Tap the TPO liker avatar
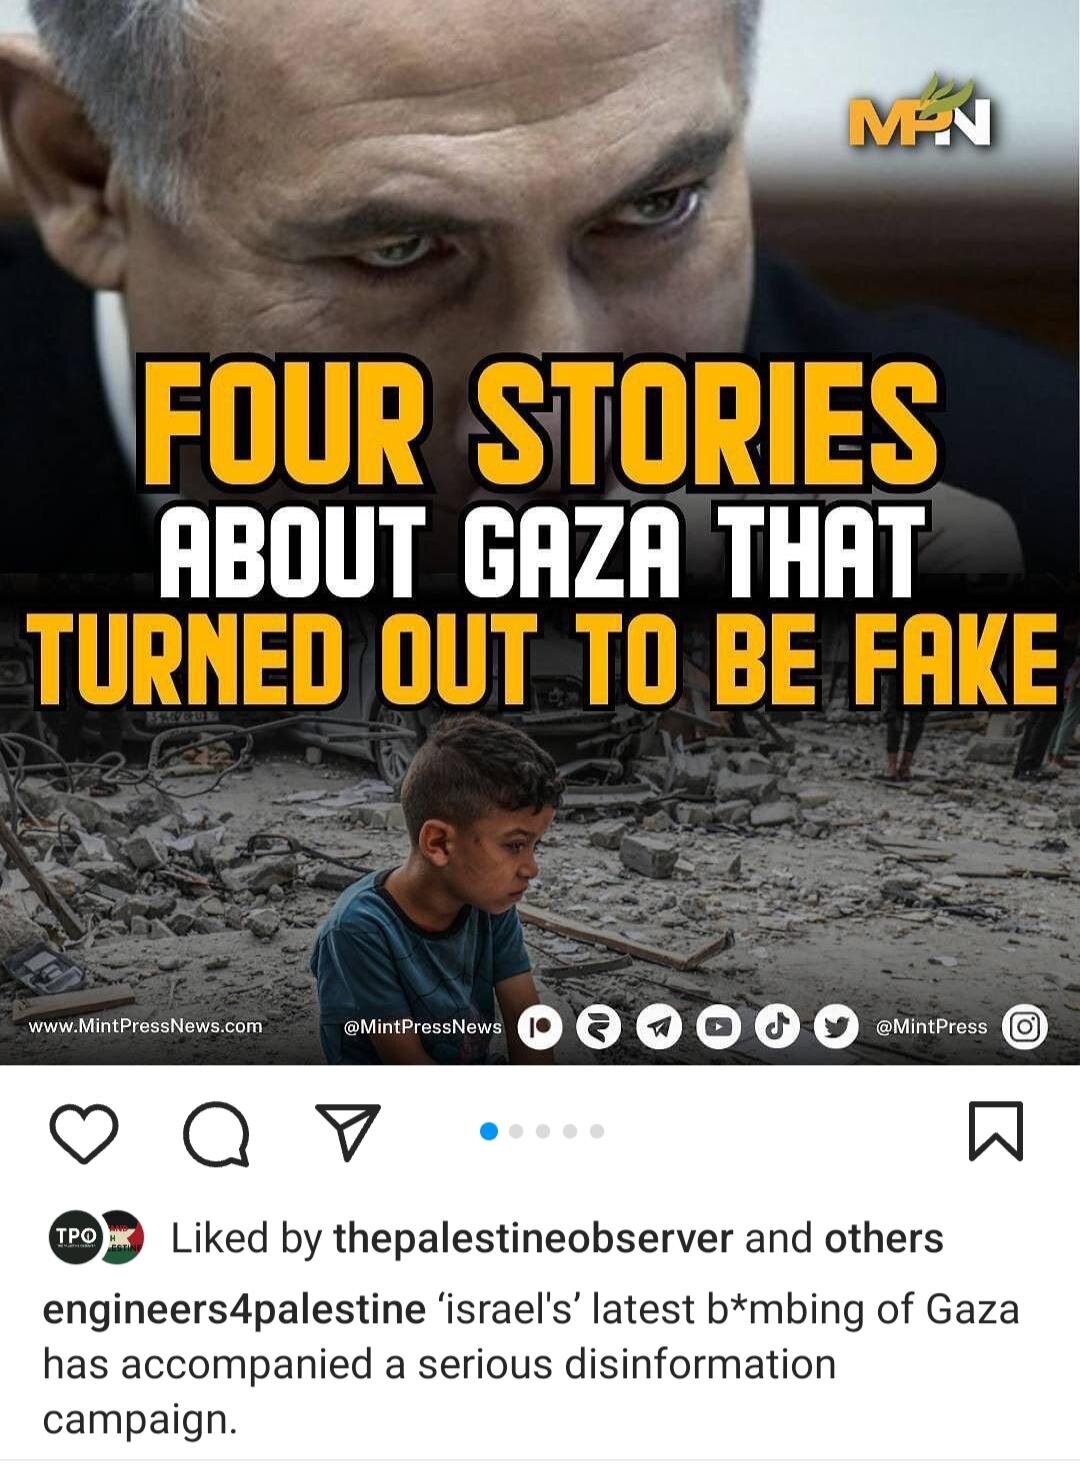 76,1238
